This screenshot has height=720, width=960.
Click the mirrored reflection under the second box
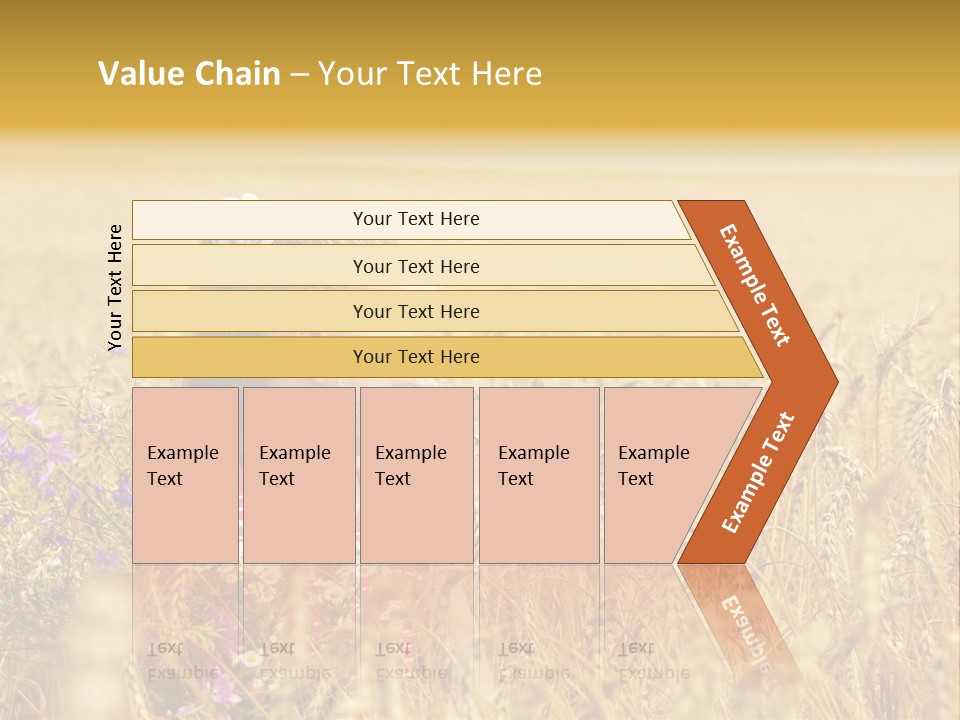pos(298,640)
